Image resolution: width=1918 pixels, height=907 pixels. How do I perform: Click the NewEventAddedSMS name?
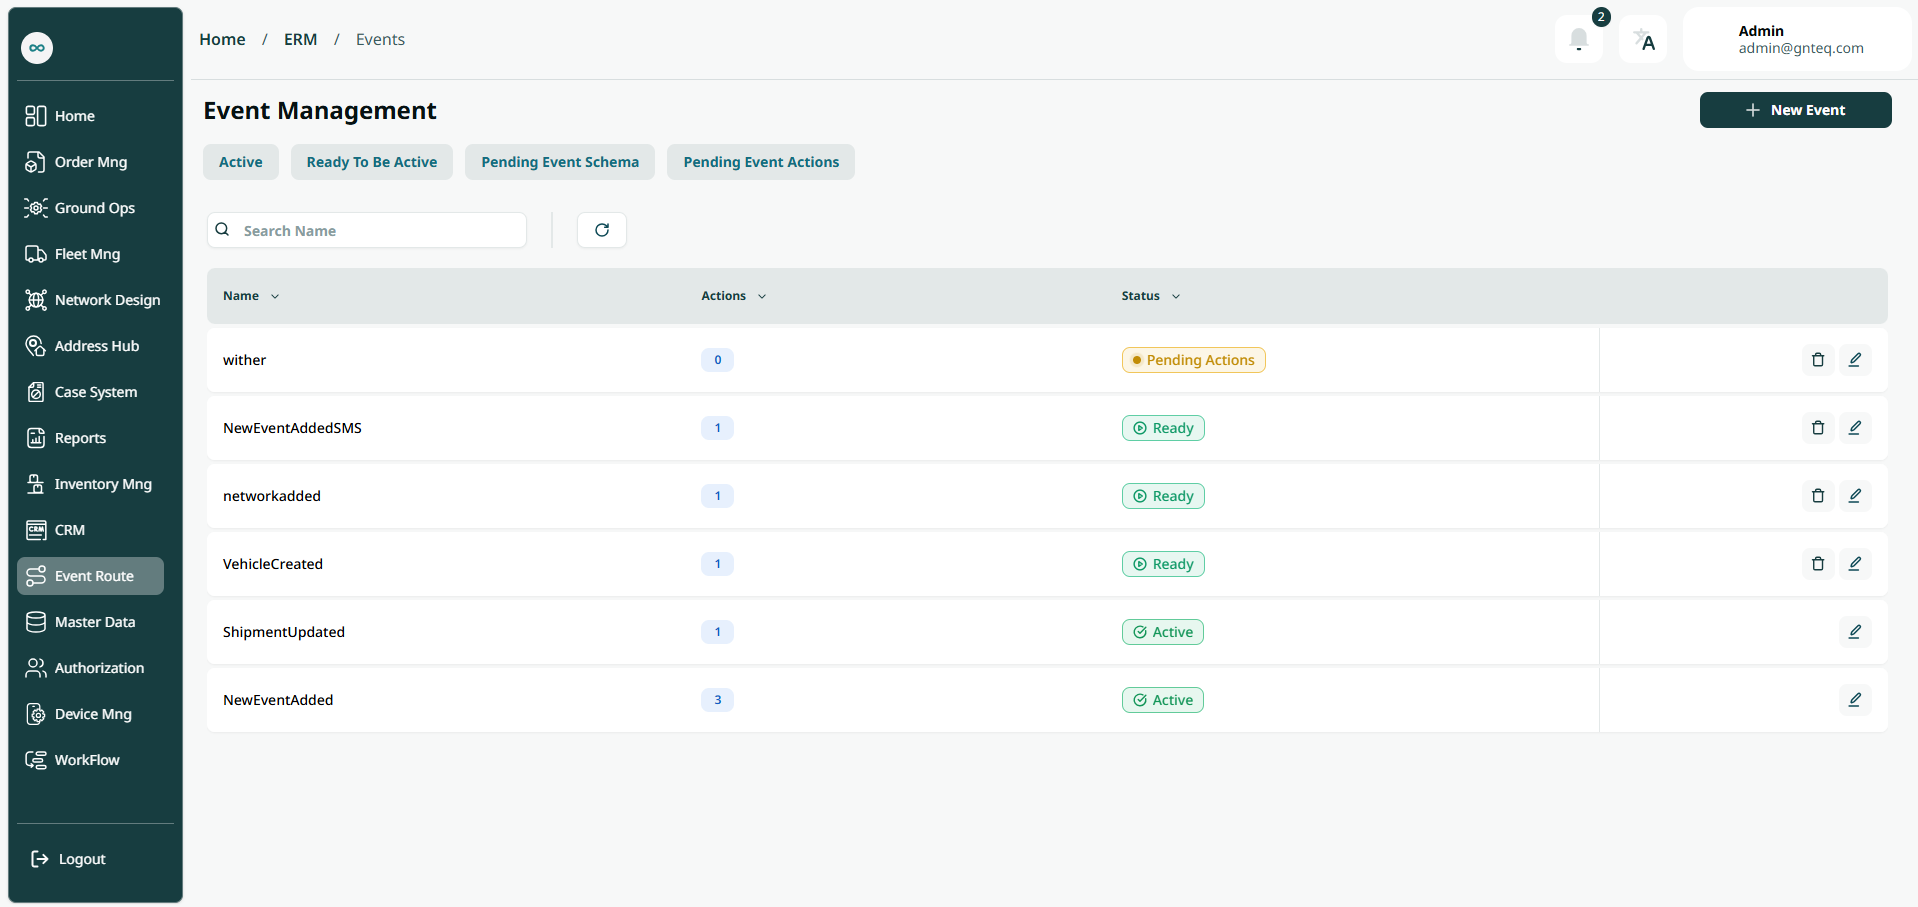pos(292,428)
